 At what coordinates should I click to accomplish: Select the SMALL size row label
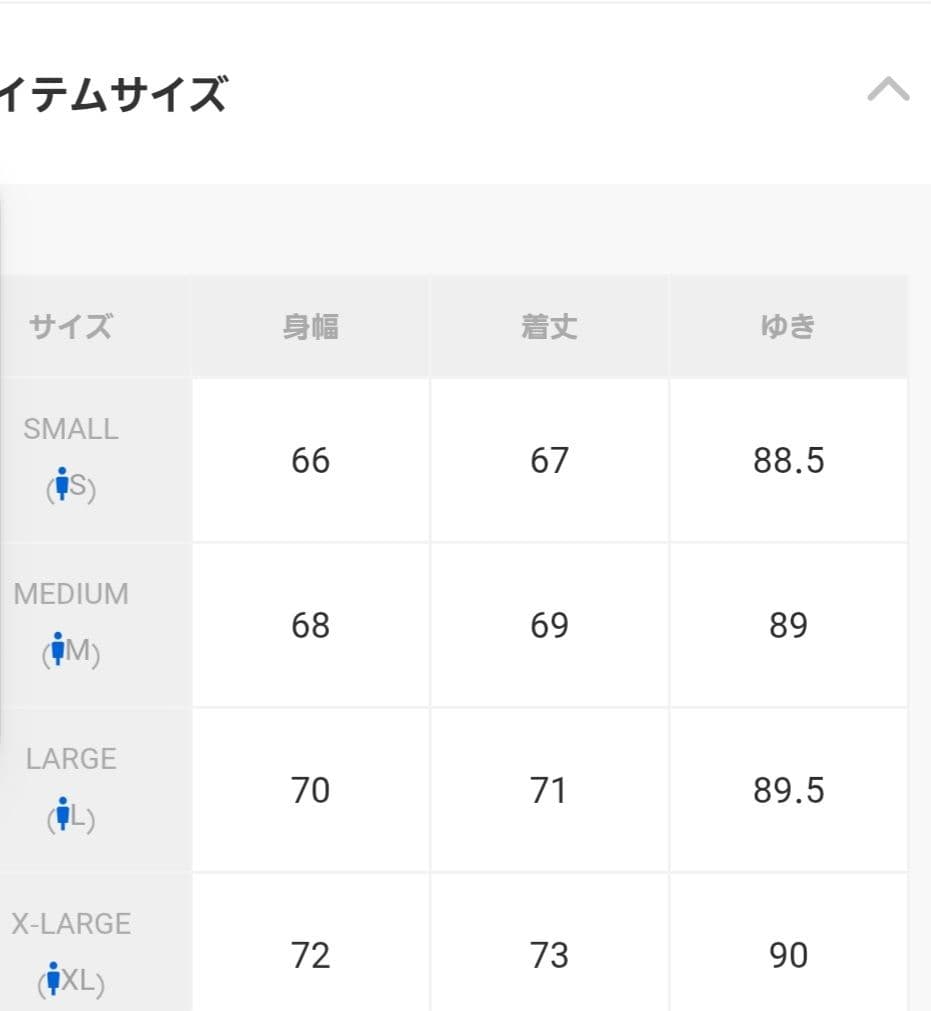71,429
